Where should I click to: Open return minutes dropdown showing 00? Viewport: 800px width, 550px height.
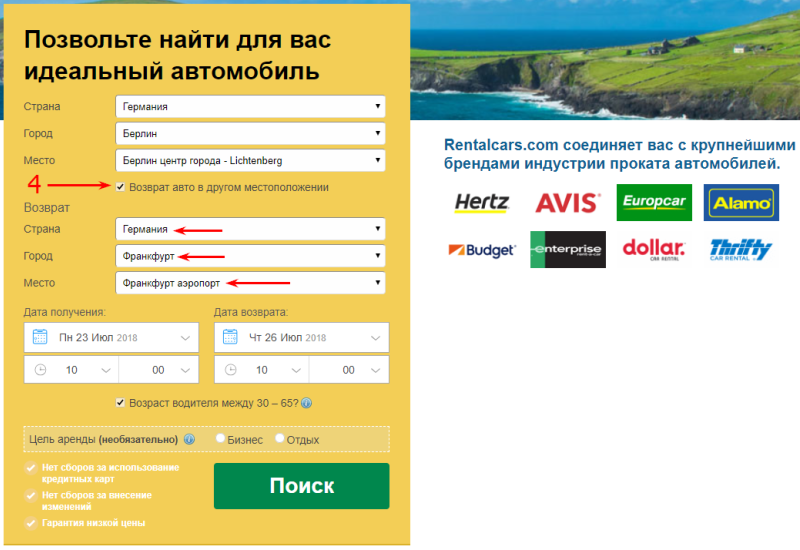point(349,370)
